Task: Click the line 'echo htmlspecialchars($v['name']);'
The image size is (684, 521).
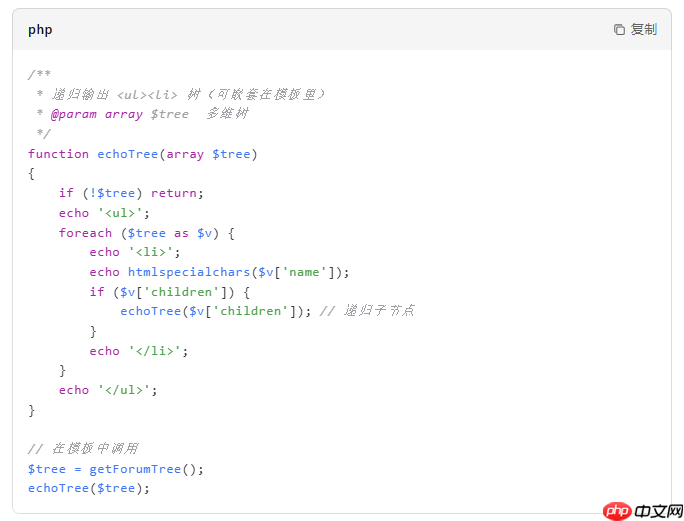Action: pos(219,272)
